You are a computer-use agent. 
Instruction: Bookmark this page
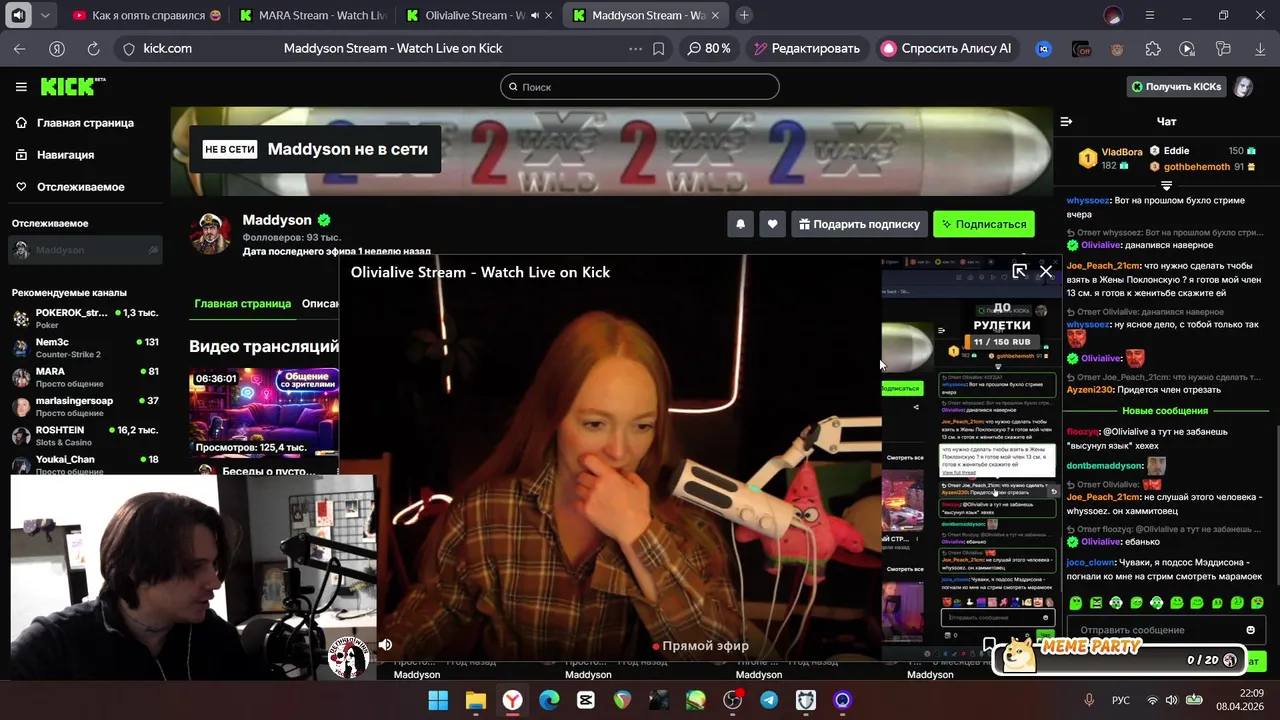point(658,48)
